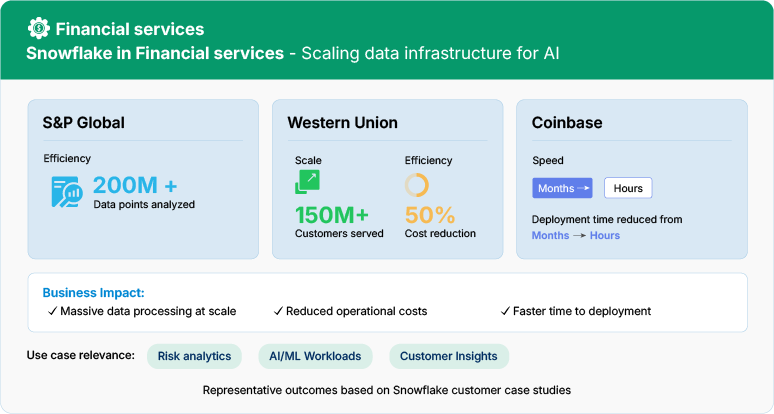
Task: Click the 200M+ data points figure
Action: click(x=135, y=186)
